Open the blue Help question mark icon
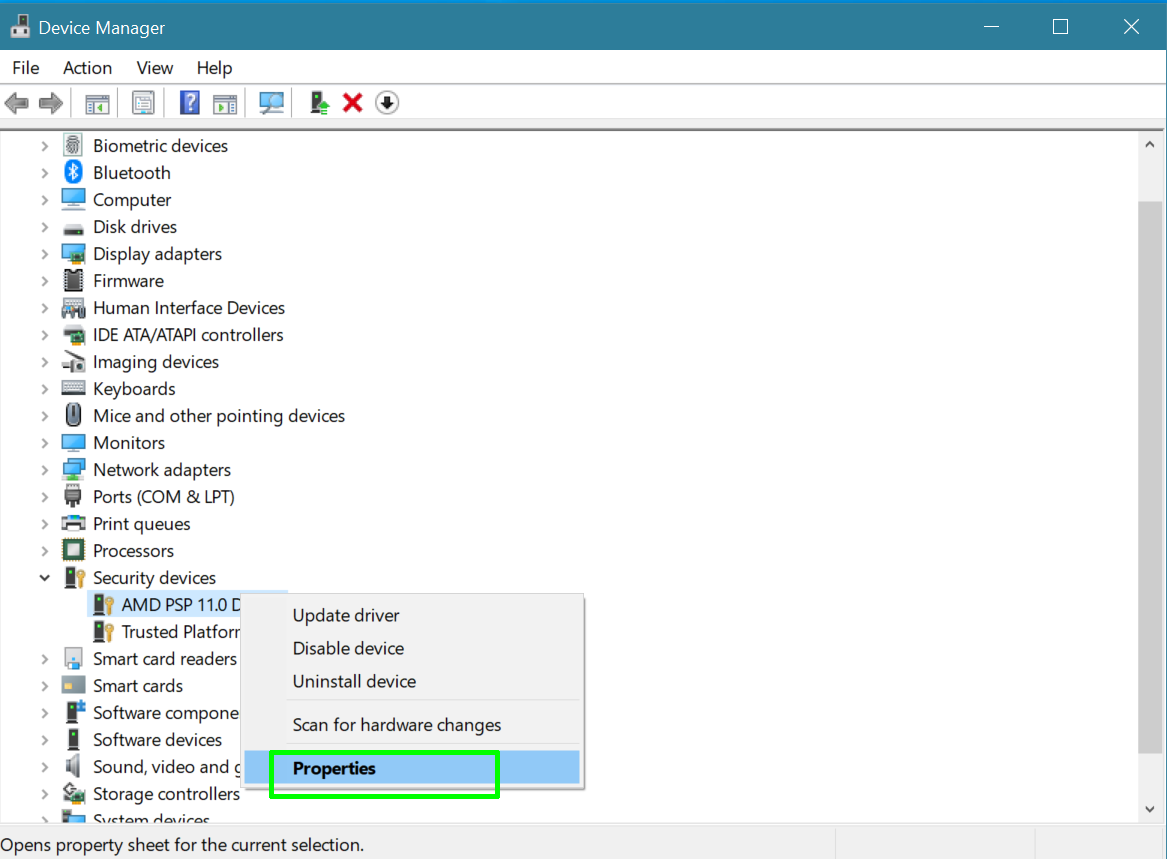The width and height of the screenshot is (1167, 859). [x=190, y=103]
